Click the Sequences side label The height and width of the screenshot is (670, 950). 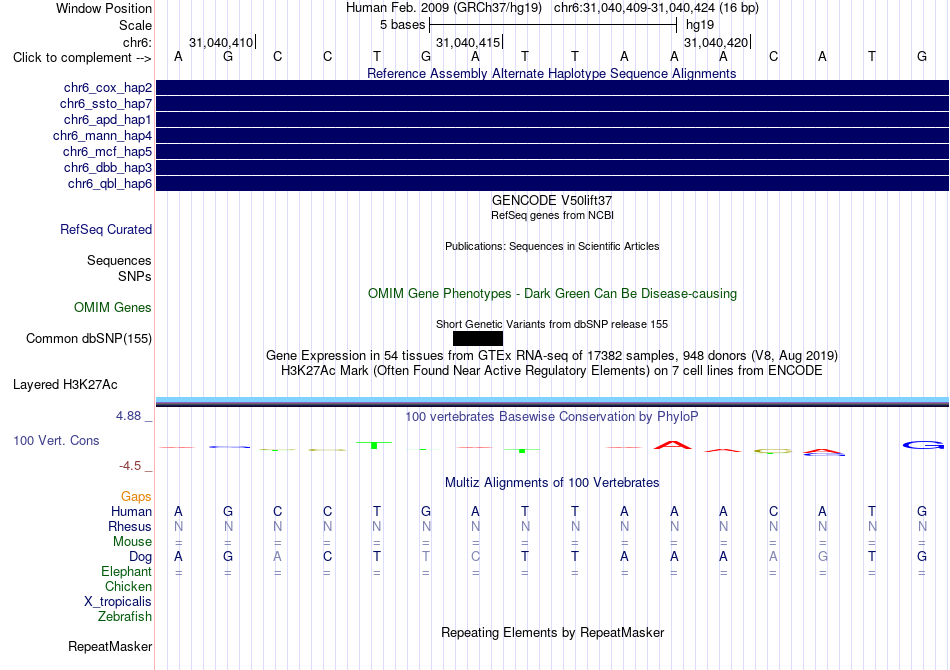tap(119, 260)
